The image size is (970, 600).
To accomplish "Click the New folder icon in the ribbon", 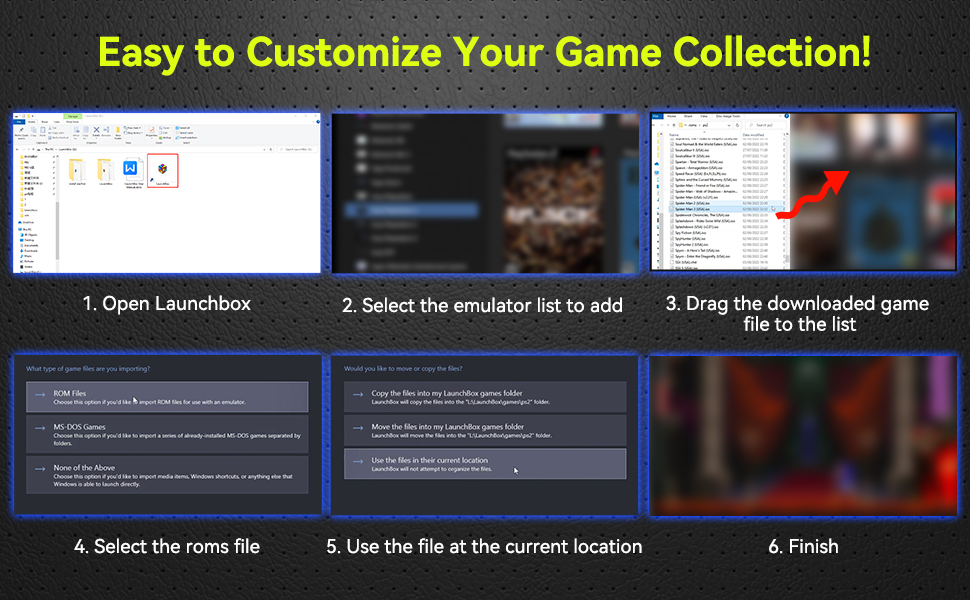I will [x=118, y=132].
